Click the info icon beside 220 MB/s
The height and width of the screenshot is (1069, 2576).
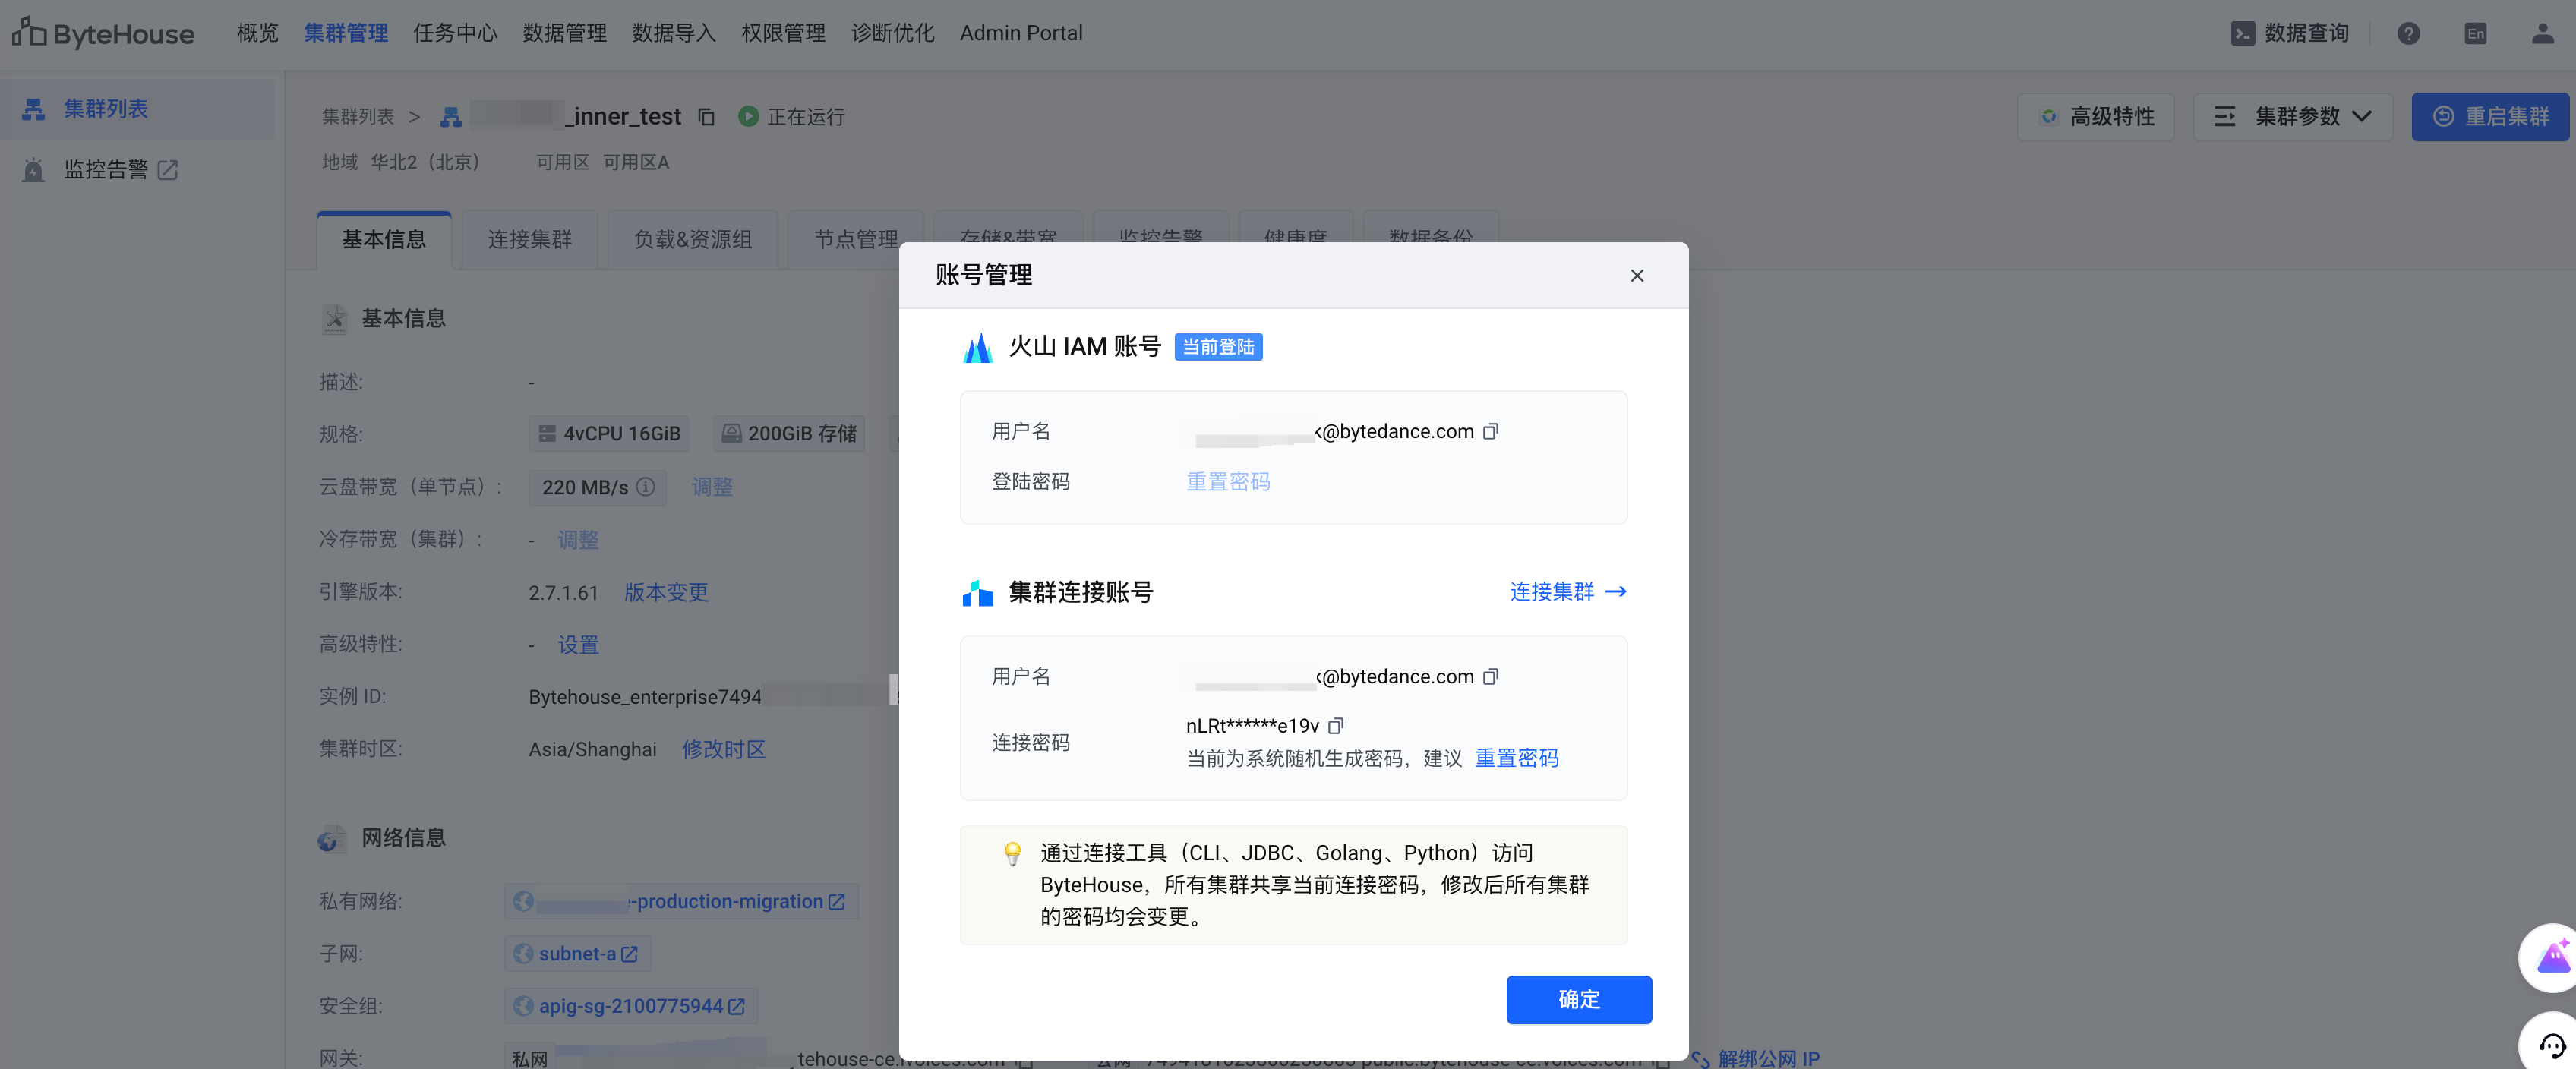tap(646, 487)
